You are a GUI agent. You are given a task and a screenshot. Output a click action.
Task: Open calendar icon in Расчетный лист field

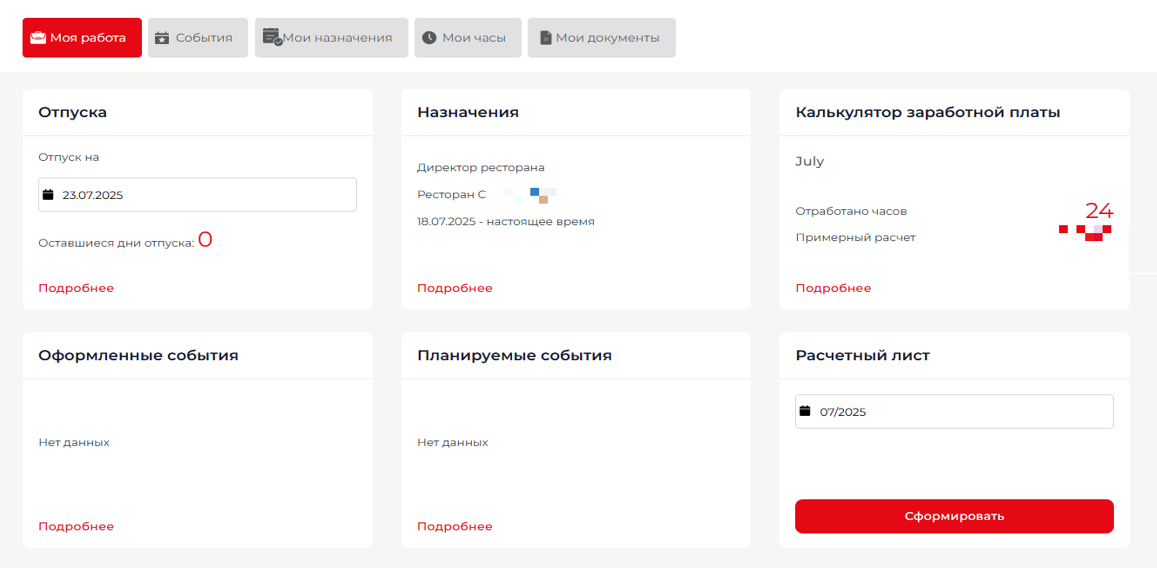804,411
